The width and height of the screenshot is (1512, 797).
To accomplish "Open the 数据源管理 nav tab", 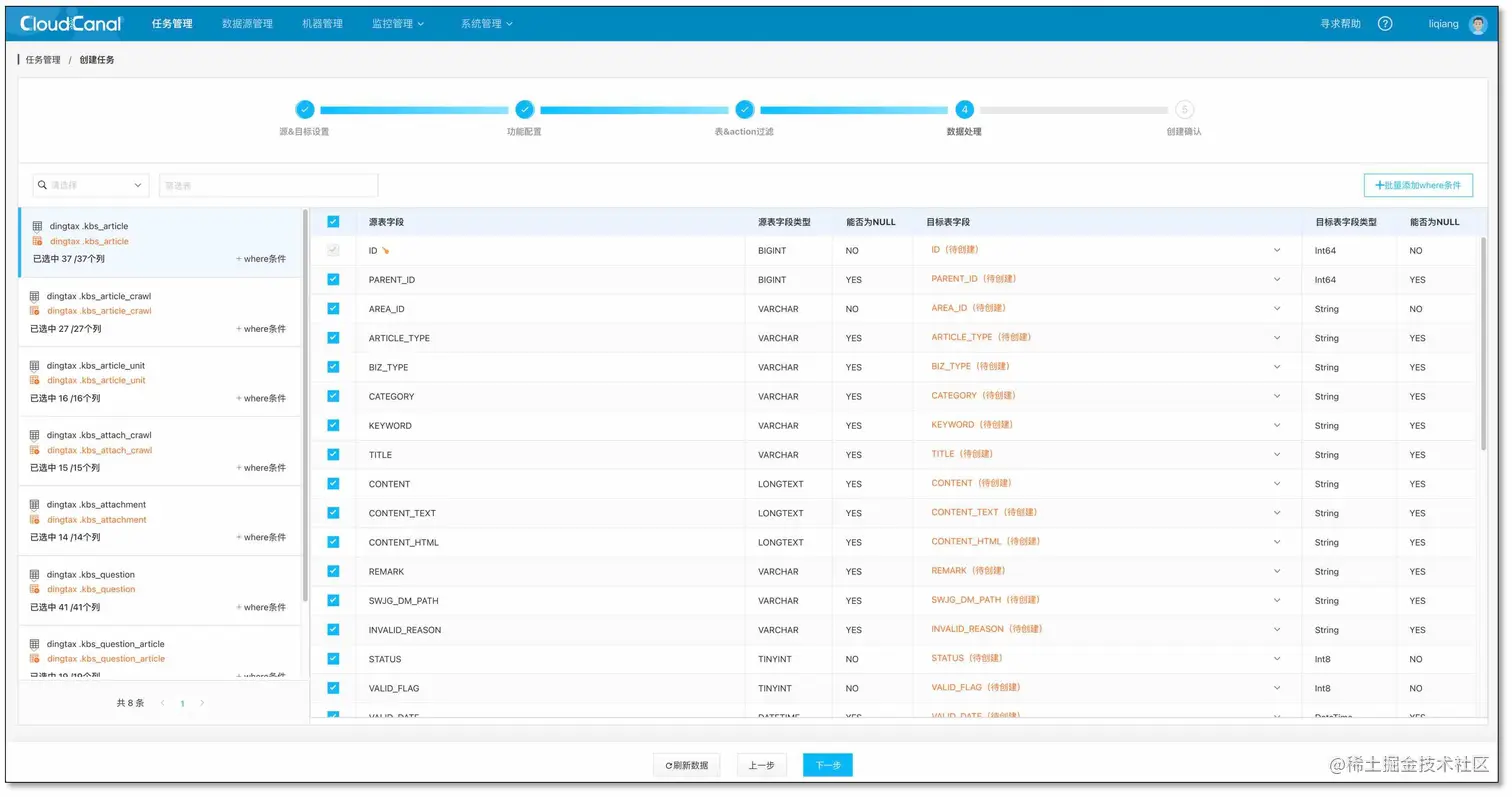I will click(x=247, y=23).
